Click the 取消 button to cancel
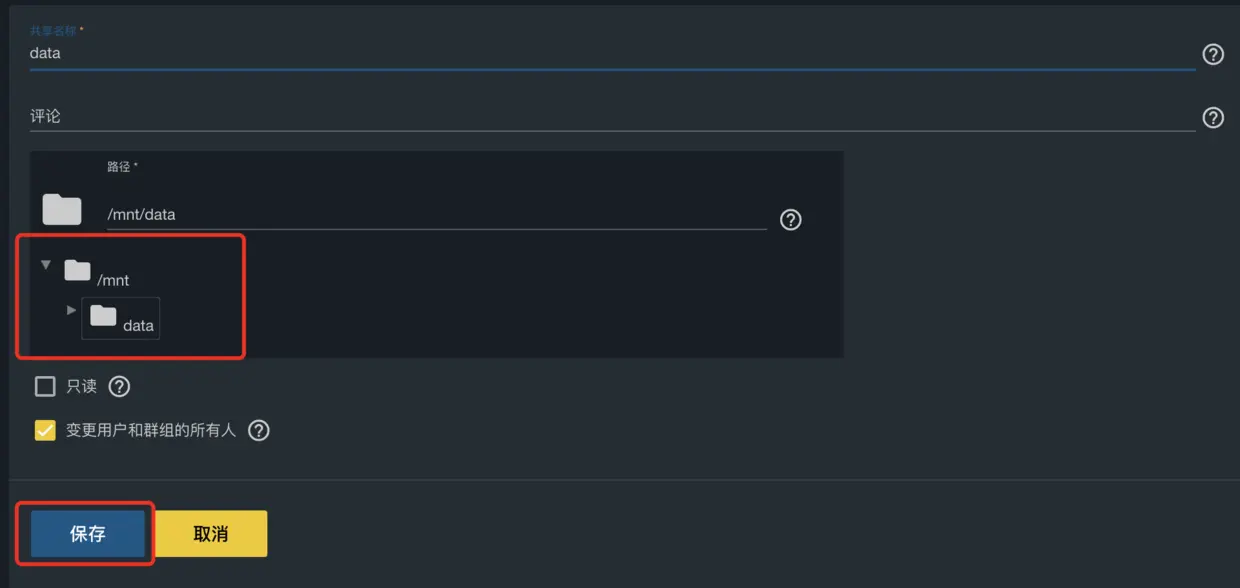The width and height of the screenshot is (1240, 588). 210,533
